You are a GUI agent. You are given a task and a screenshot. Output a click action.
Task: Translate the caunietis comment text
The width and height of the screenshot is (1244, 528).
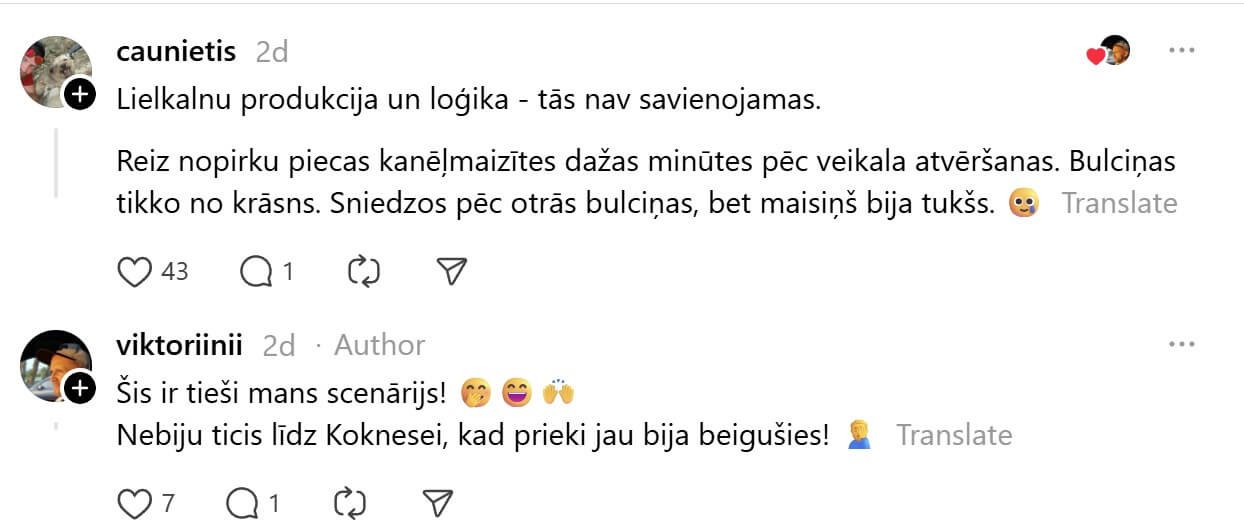(1119, 203)
